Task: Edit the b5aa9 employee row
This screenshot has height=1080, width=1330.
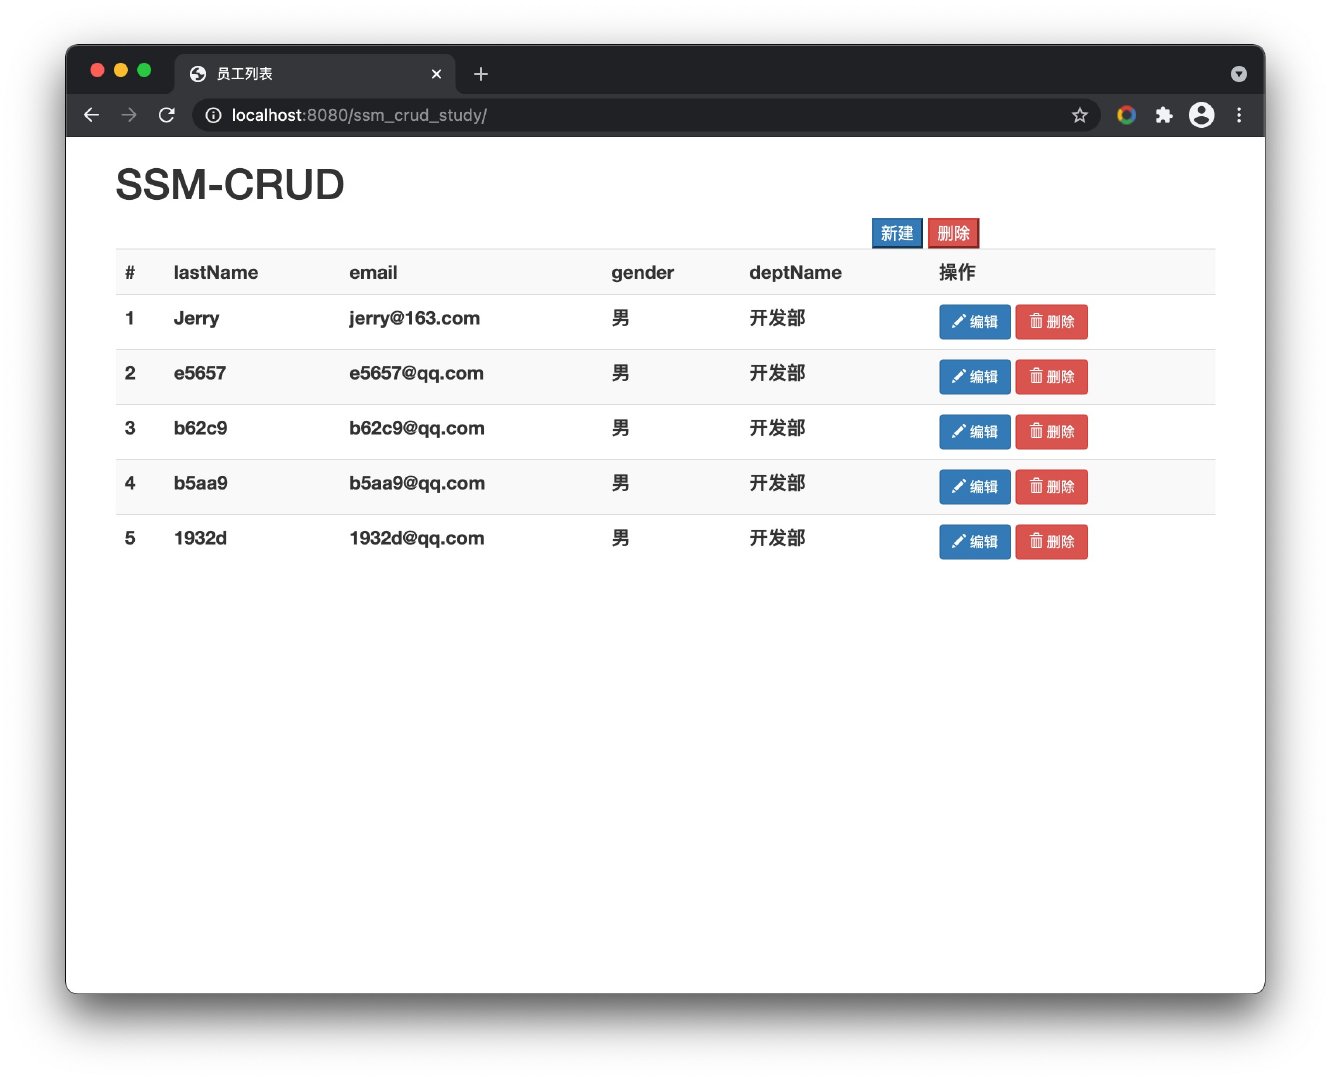Action: (x=975, y=487)
